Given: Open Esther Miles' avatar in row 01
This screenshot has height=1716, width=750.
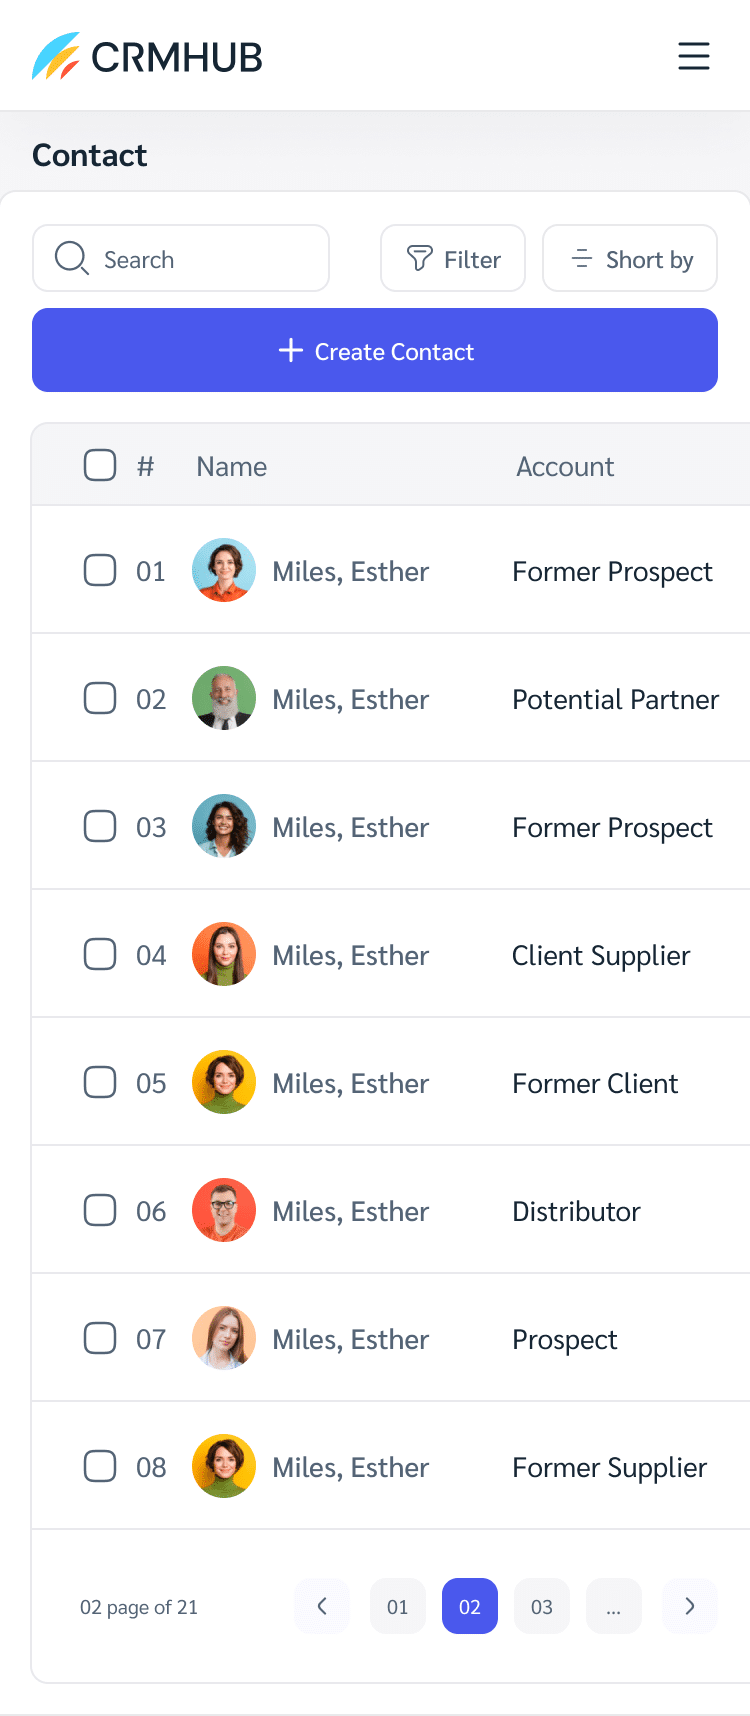Looking at the screenshot, I should click(x=223, y=570).
